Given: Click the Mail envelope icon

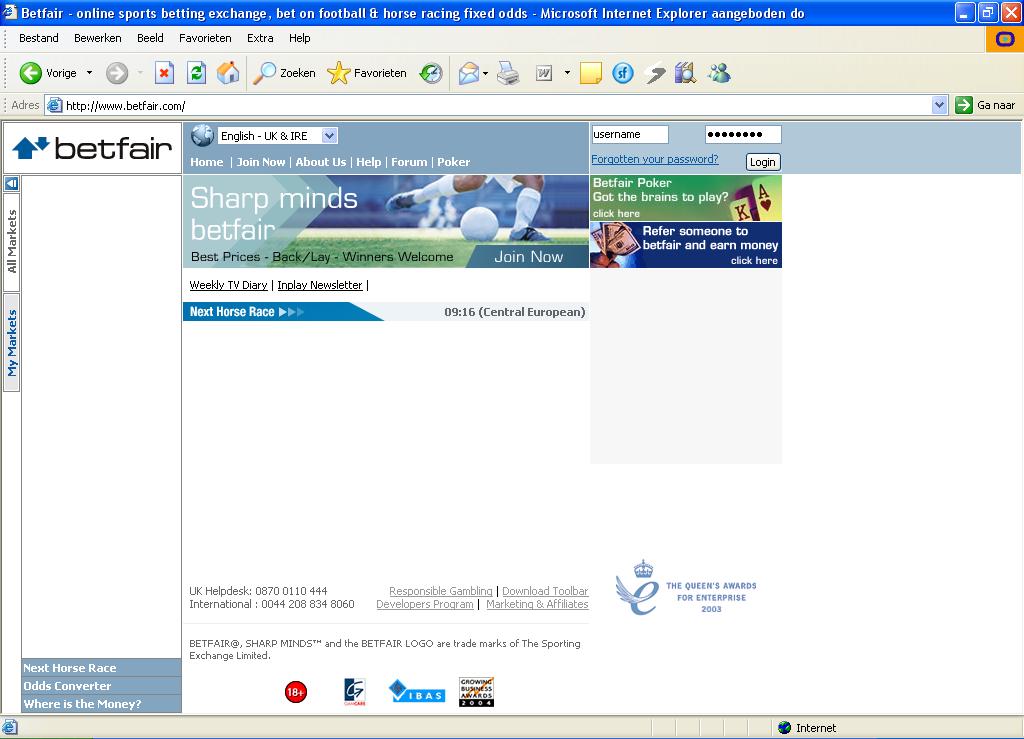Looking at the screenshot, I should (x=469, y=73).
